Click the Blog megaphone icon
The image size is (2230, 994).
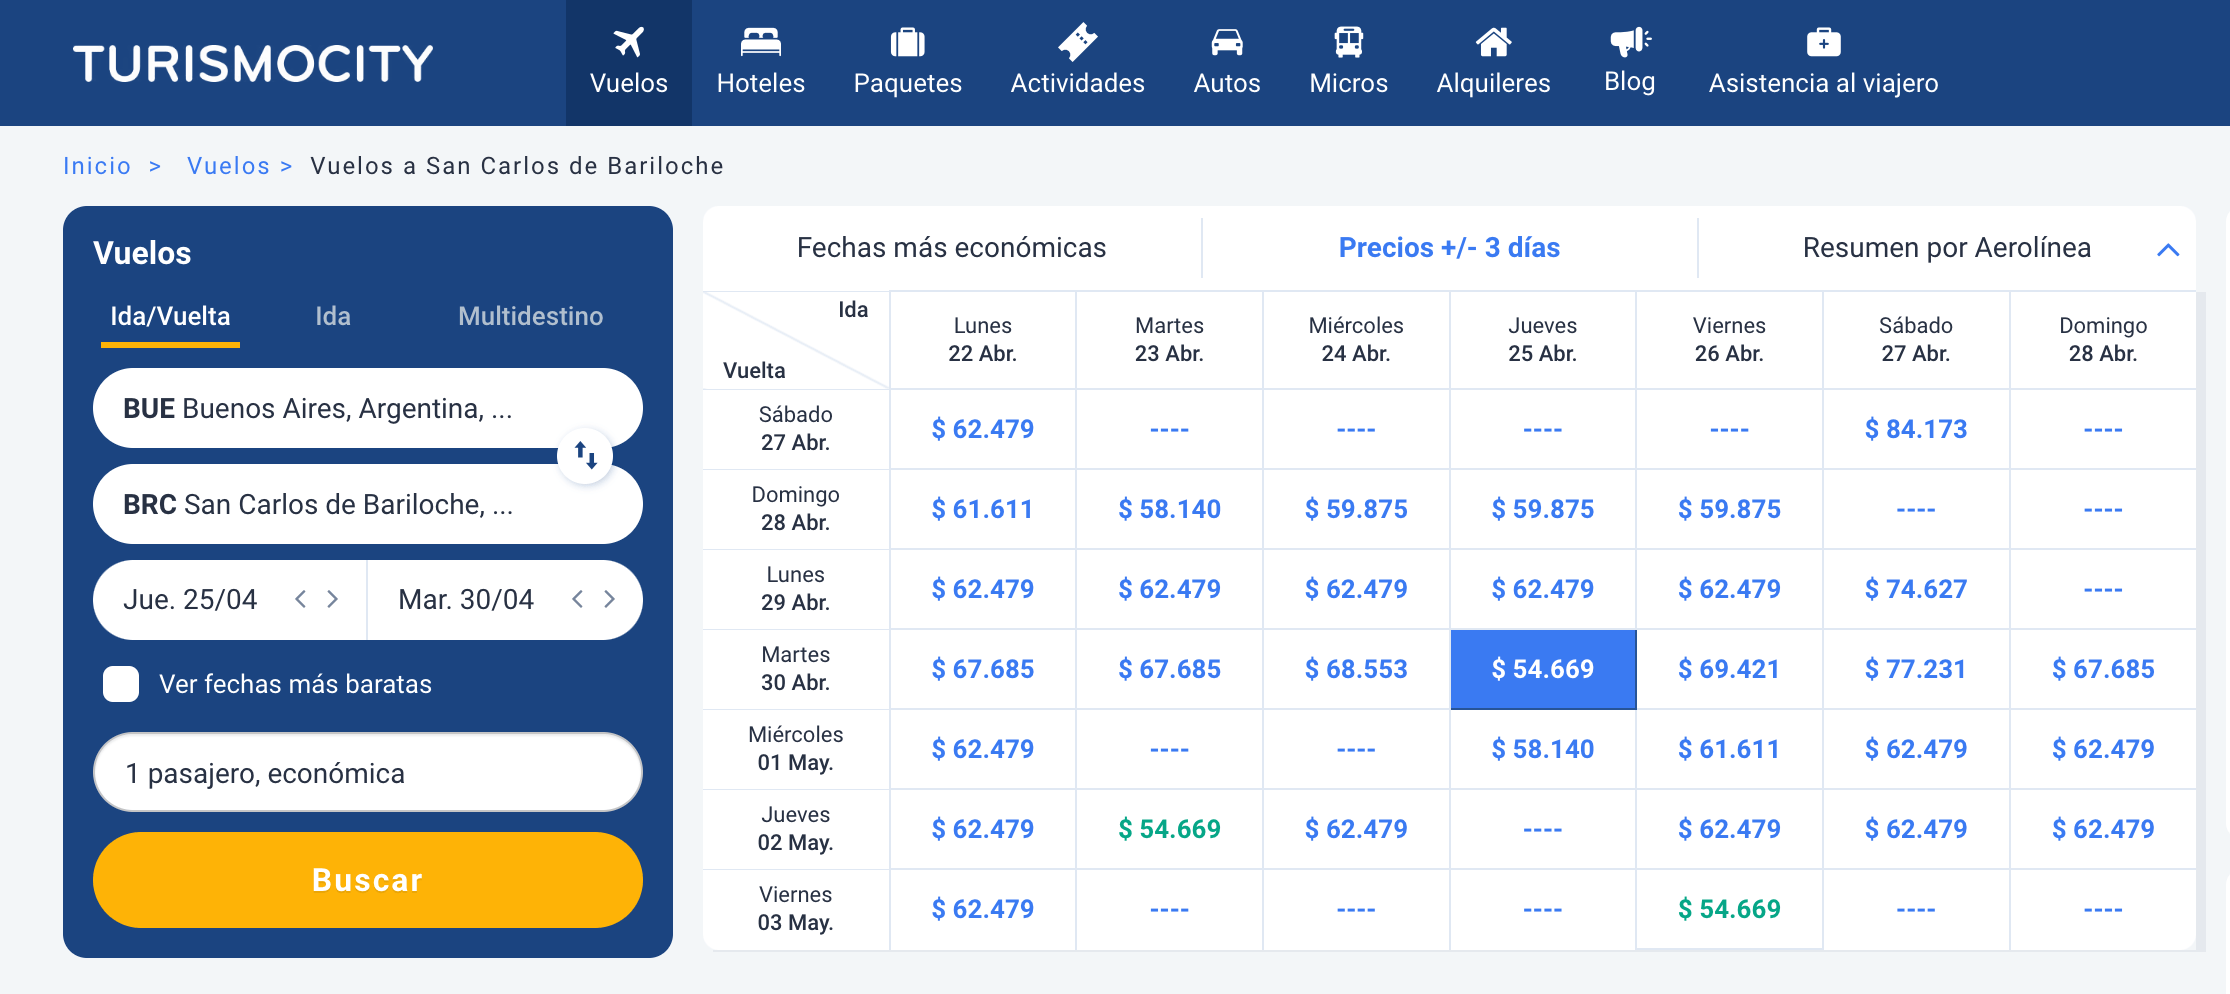[1629, 42]
